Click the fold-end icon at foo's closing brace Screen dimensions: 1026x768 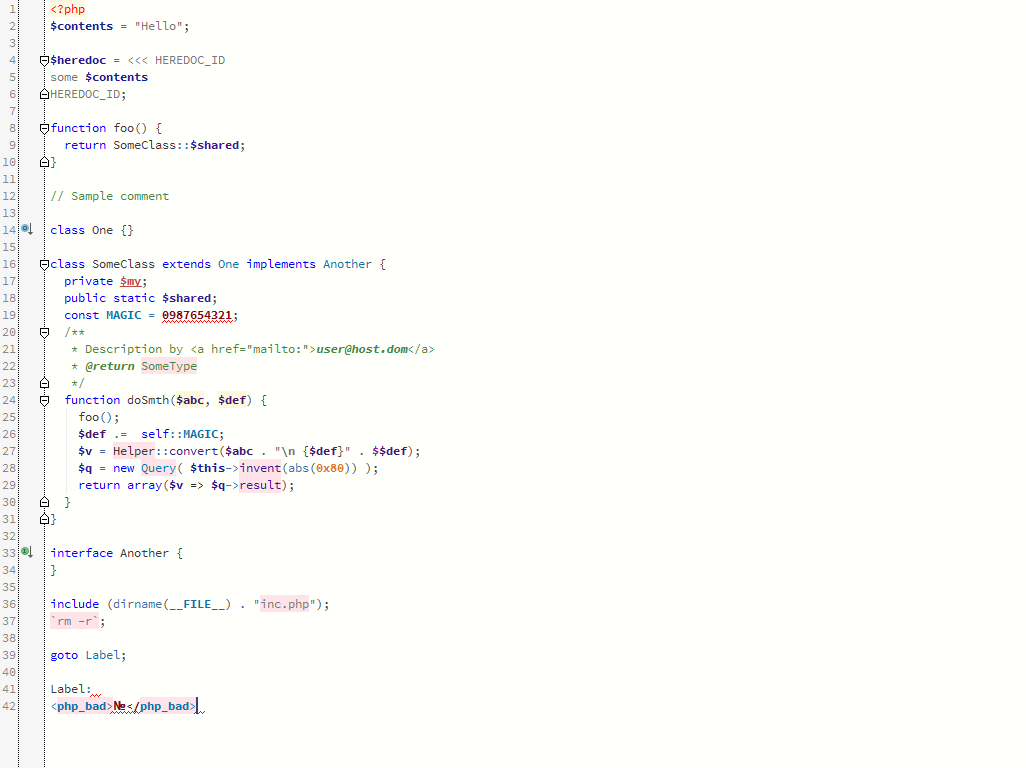(x=43, y=161)
